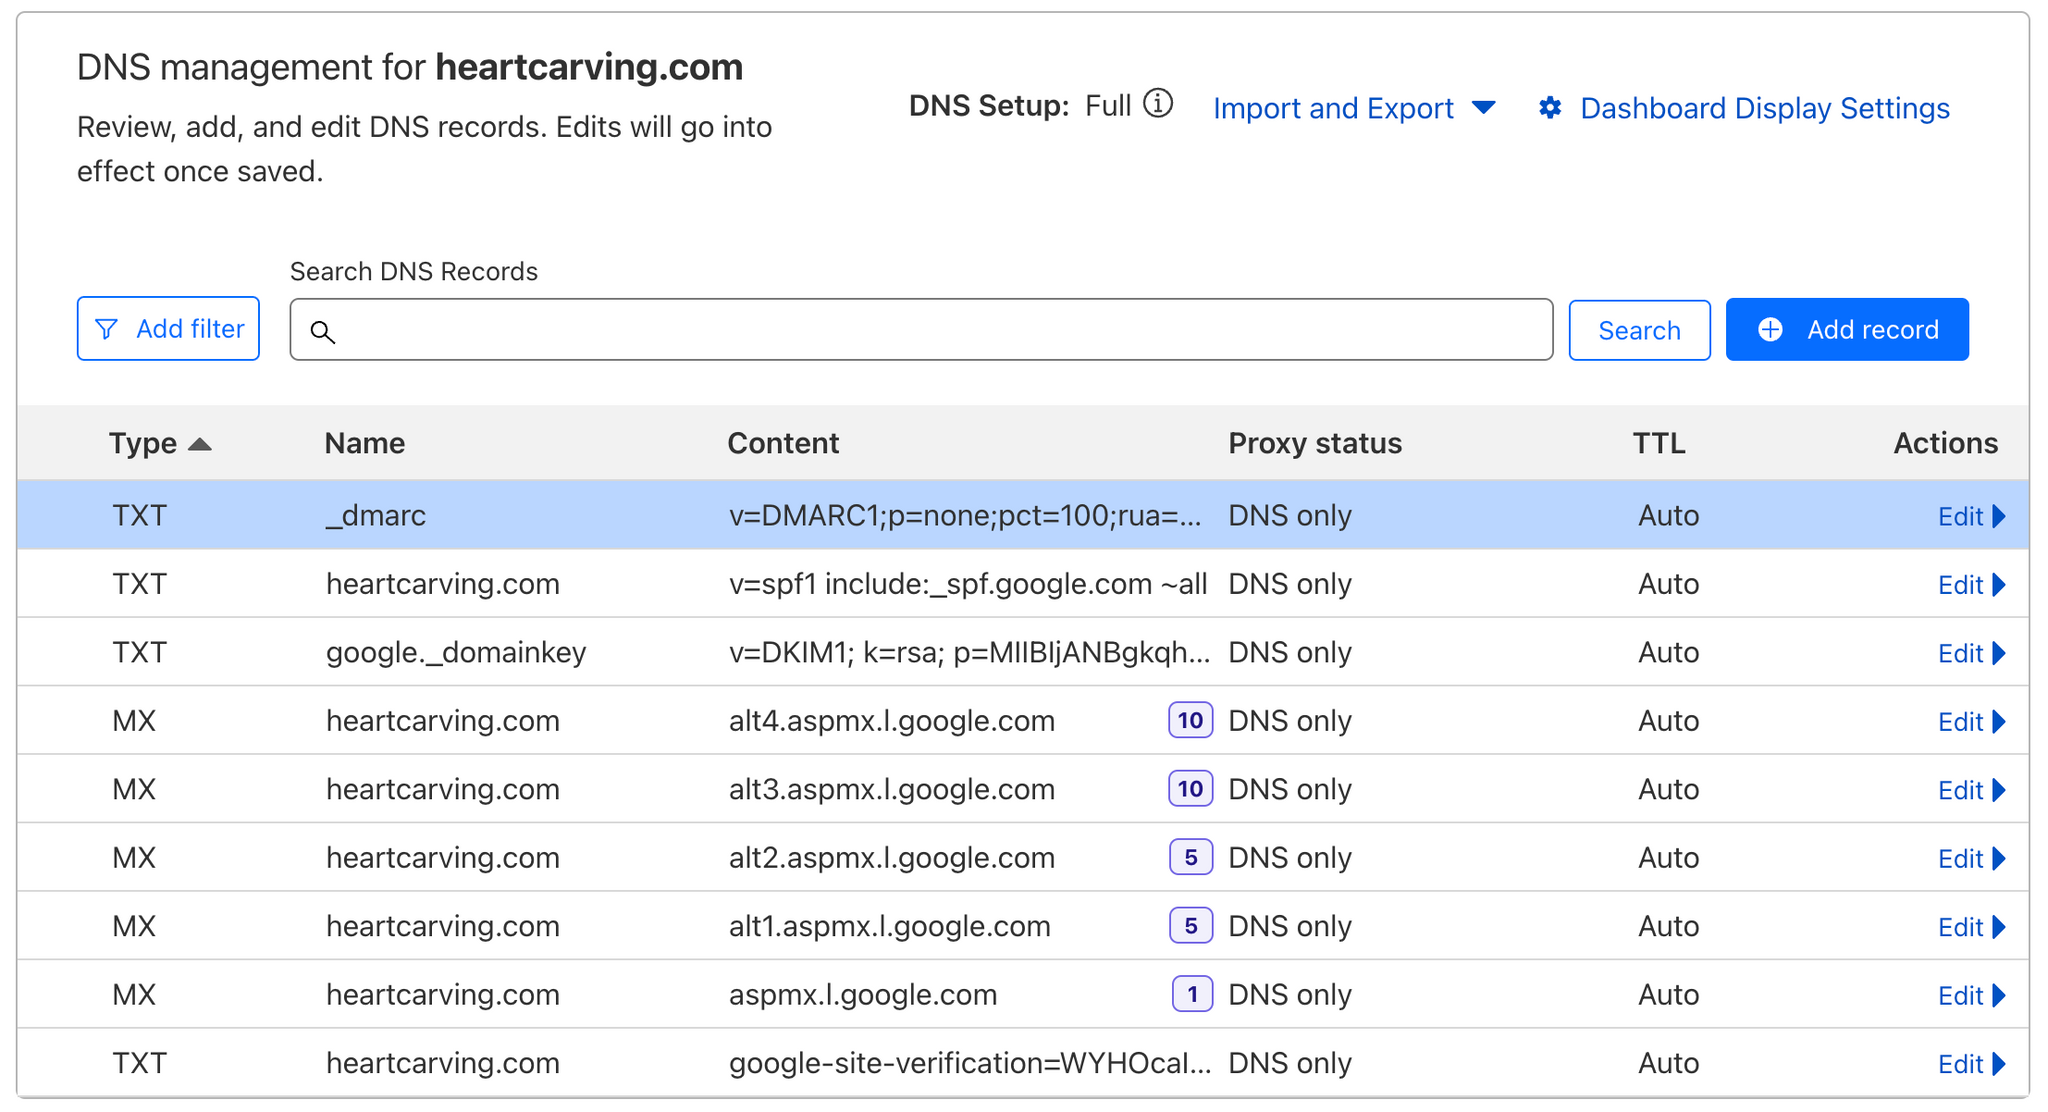2048x1112 pixels.
Task: Click the funnel icon in Add filter
Action: 106,329
